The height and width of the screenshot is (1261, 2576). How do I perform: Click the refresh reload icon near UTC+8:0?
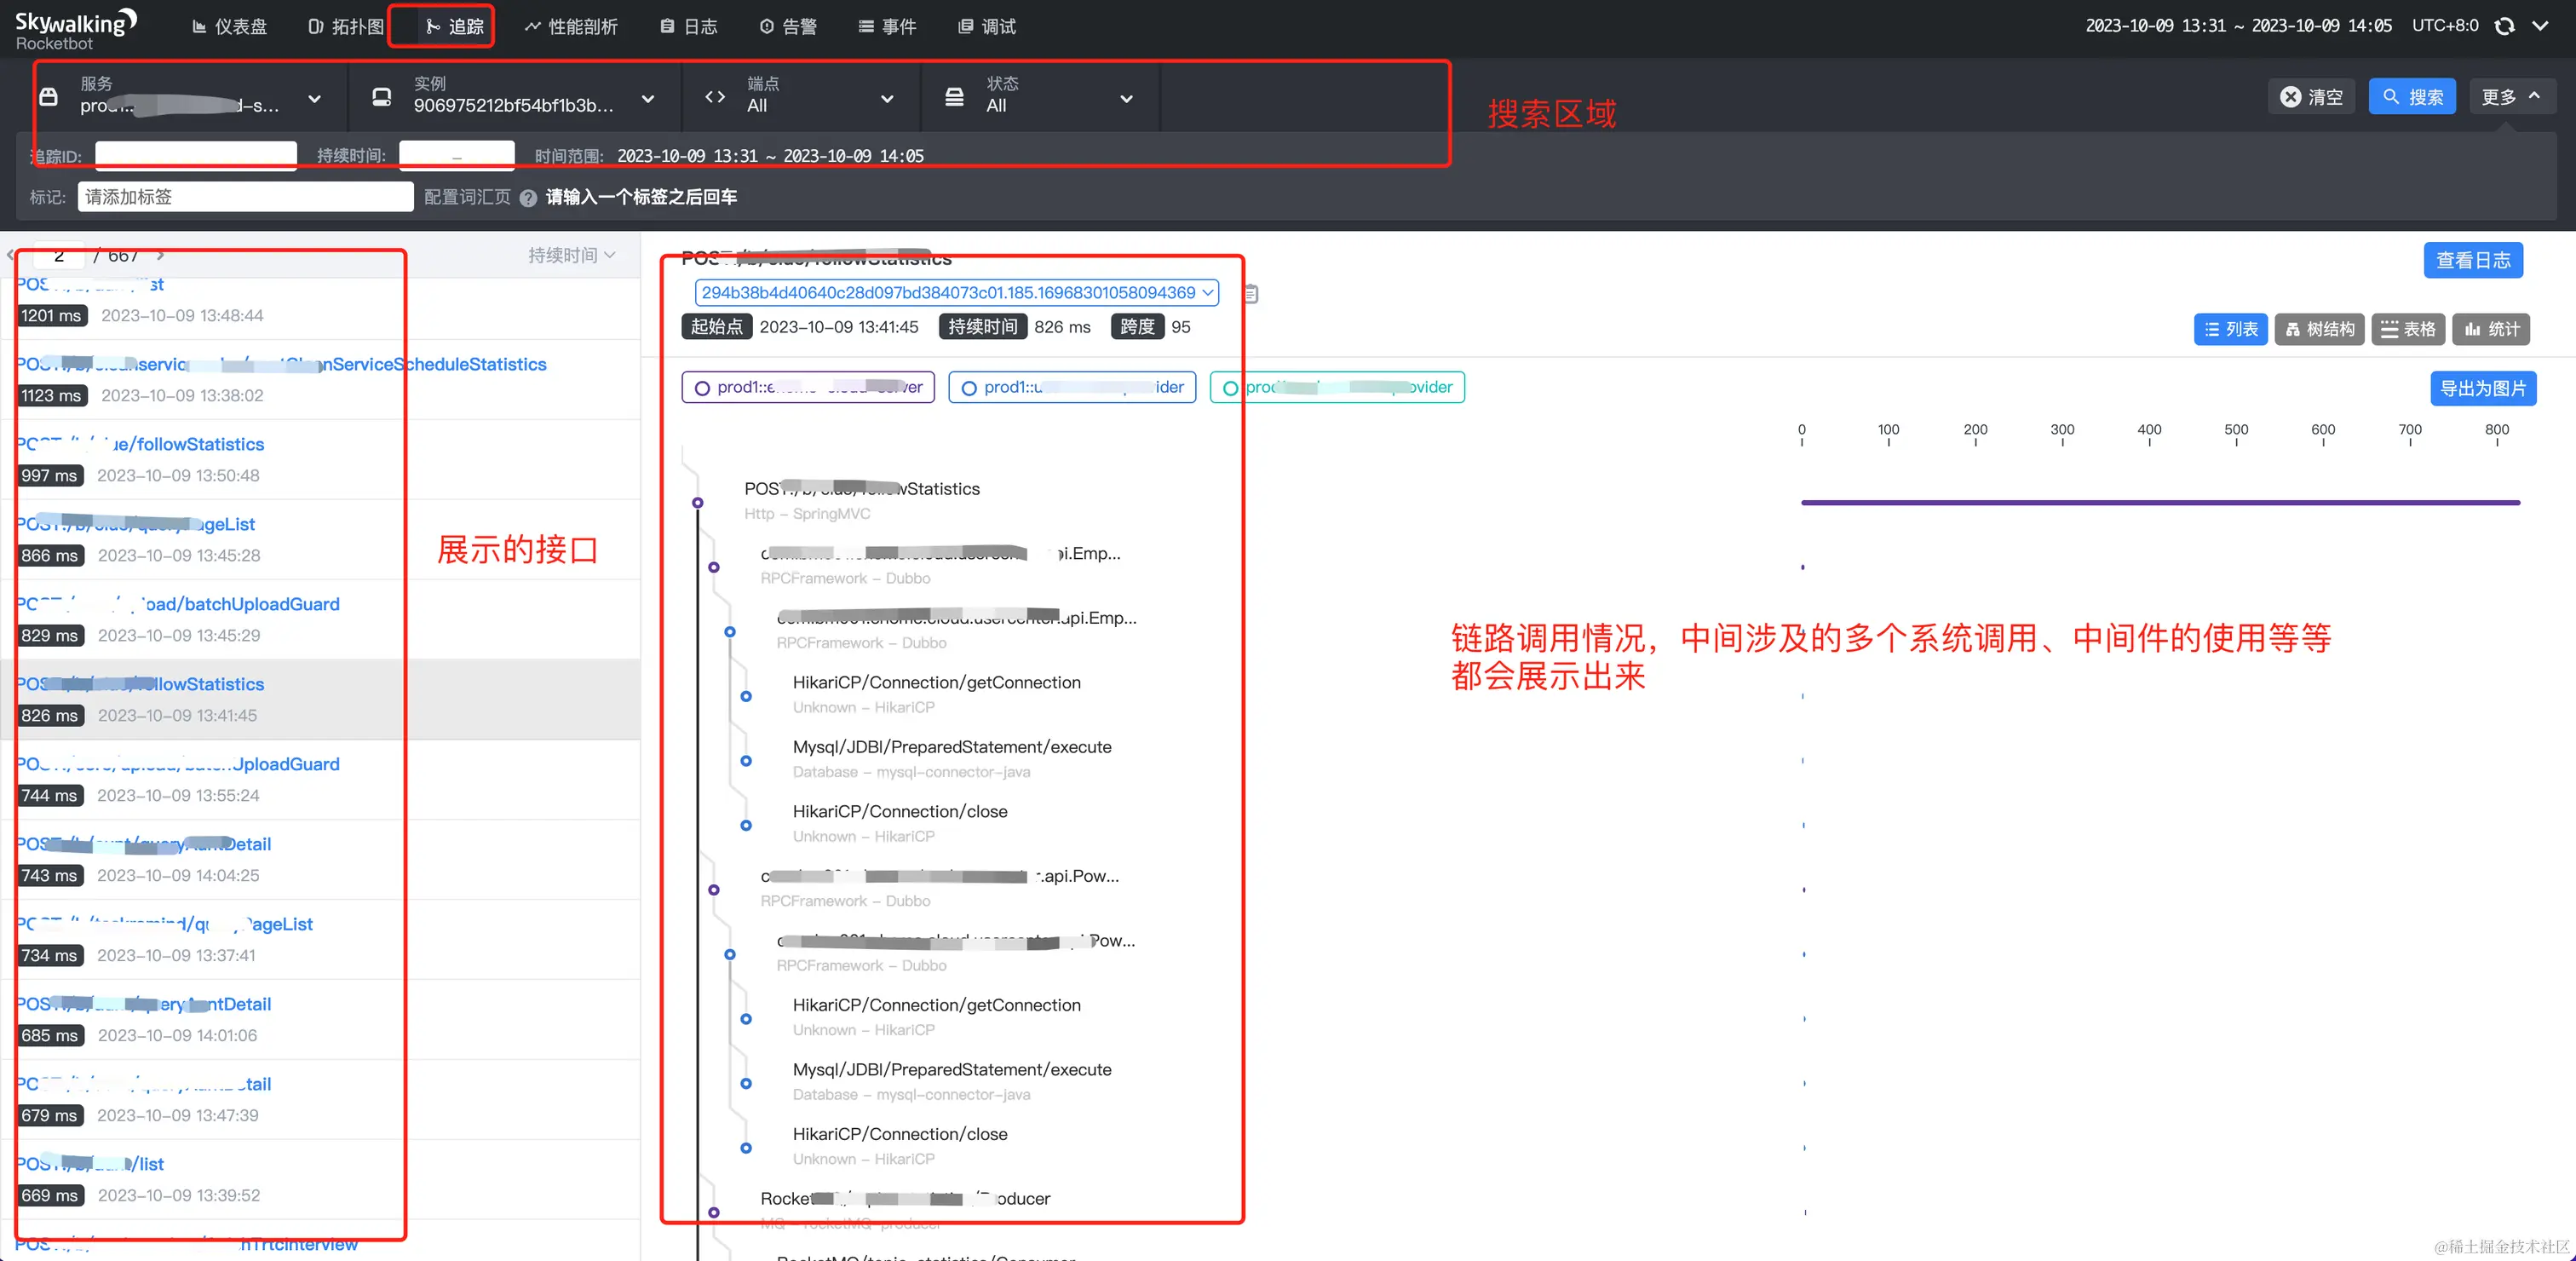coord(2504,26)
